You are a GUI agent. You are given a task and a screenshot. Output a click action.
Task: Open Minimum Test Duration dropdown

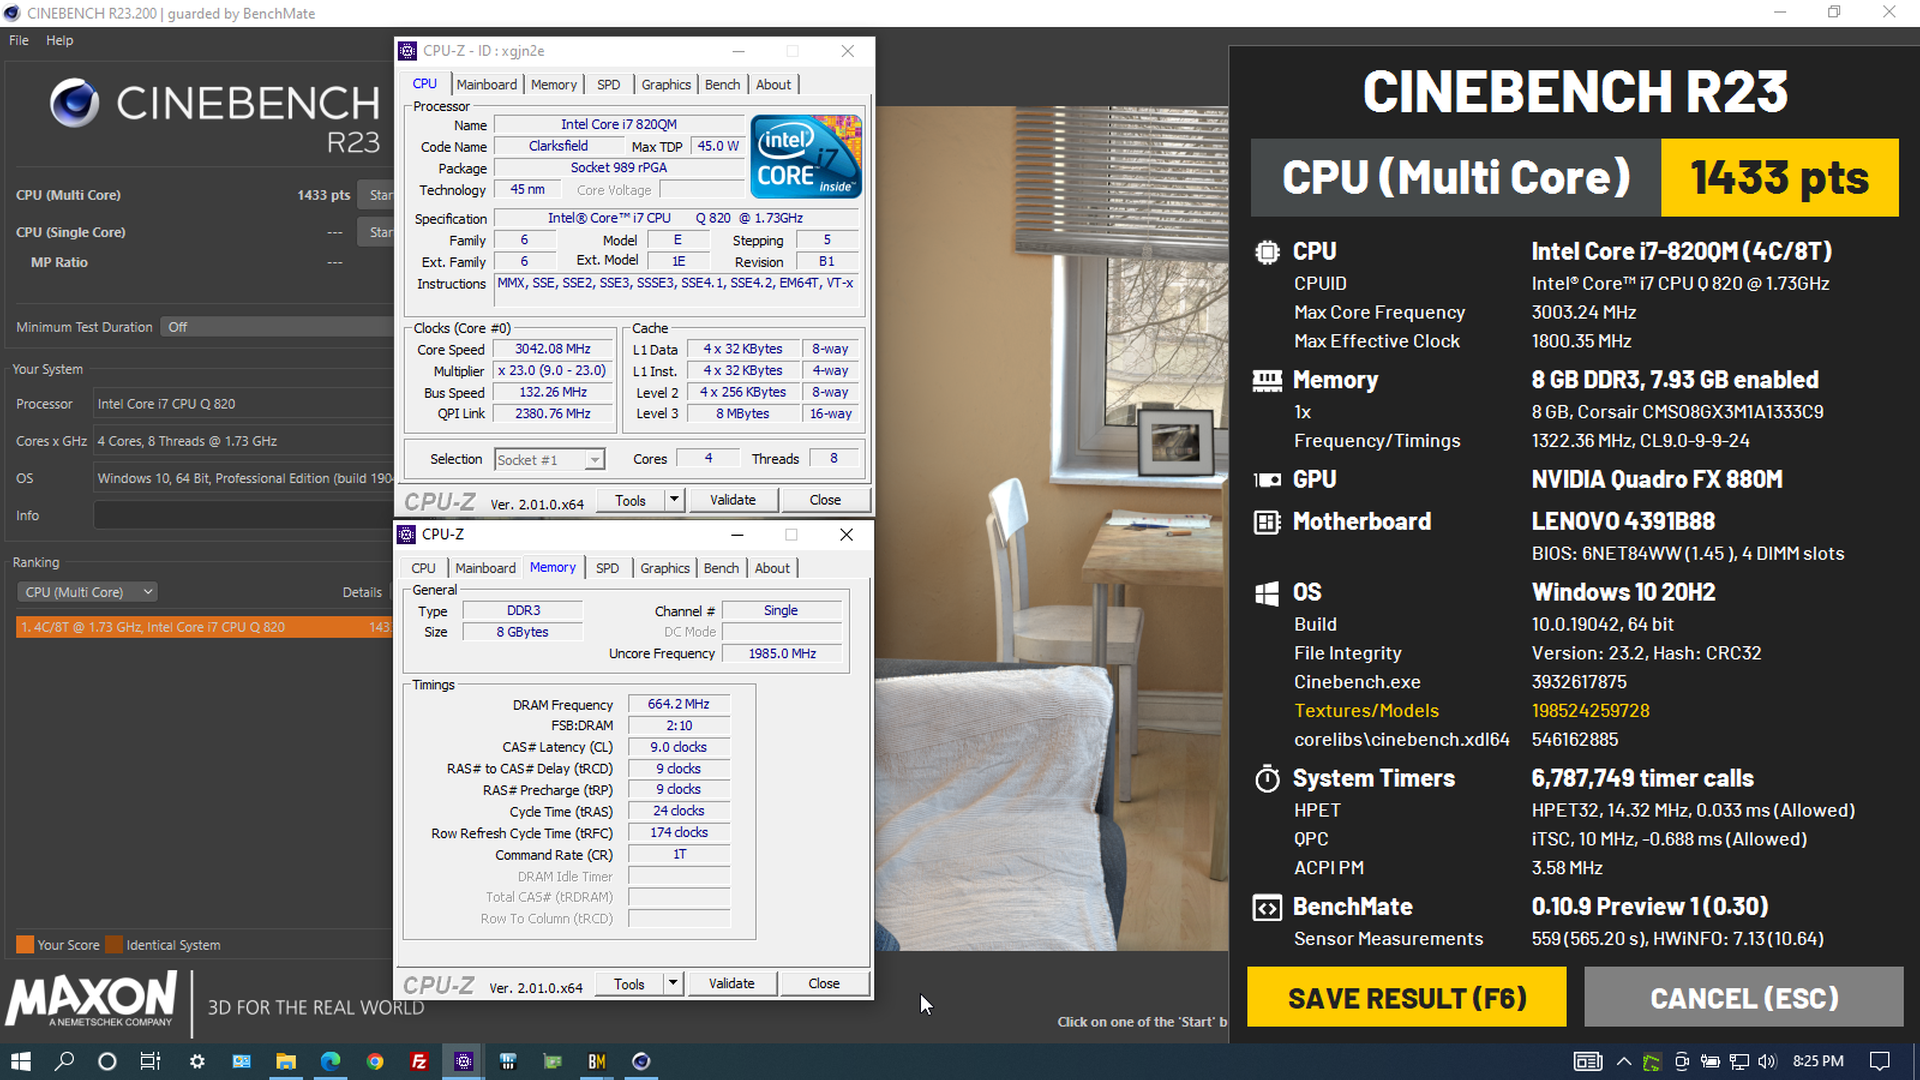click(x=275, y=327)
